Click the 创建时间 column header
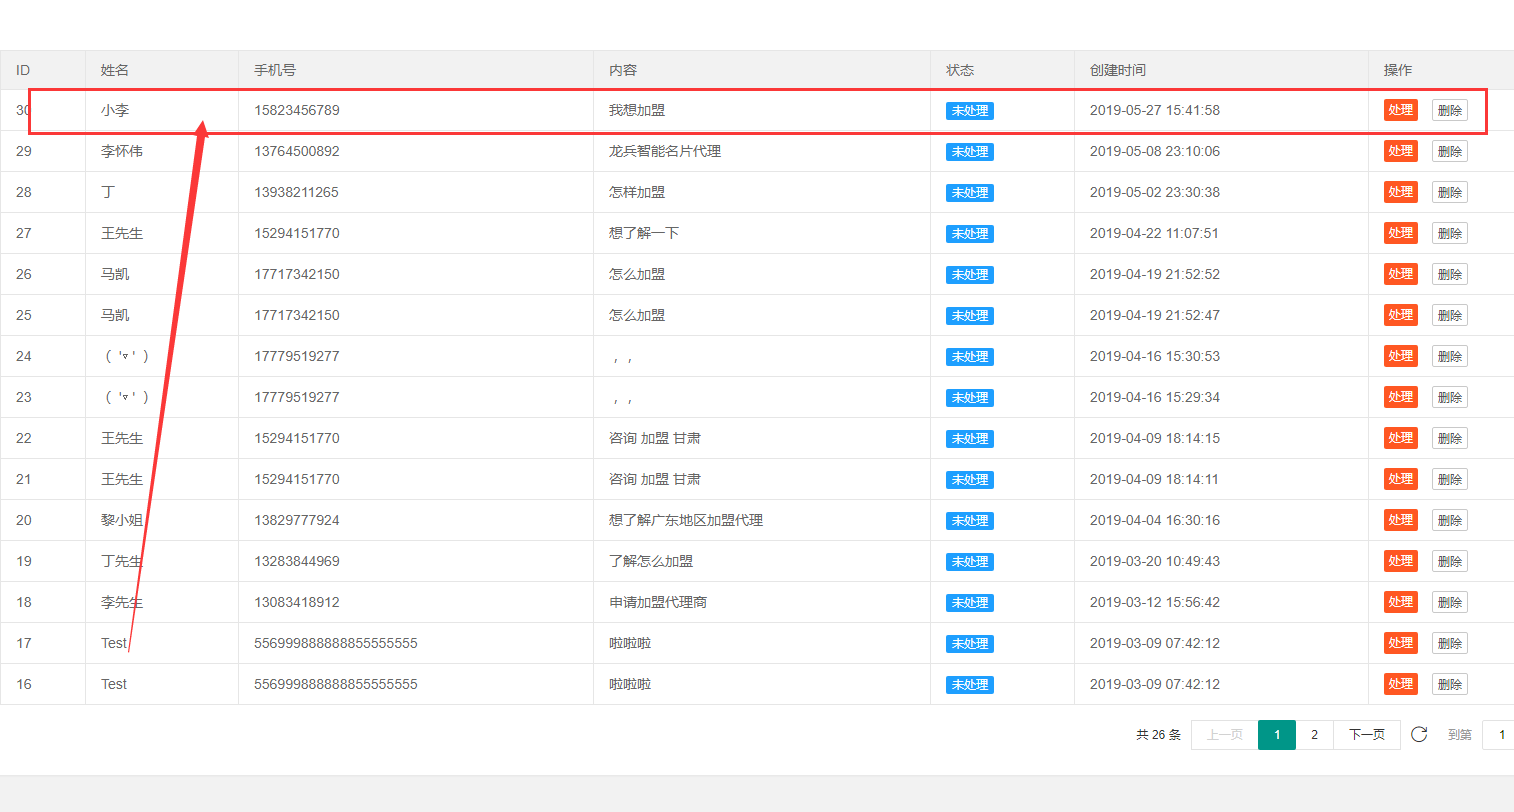 [x=1117, y=70]
